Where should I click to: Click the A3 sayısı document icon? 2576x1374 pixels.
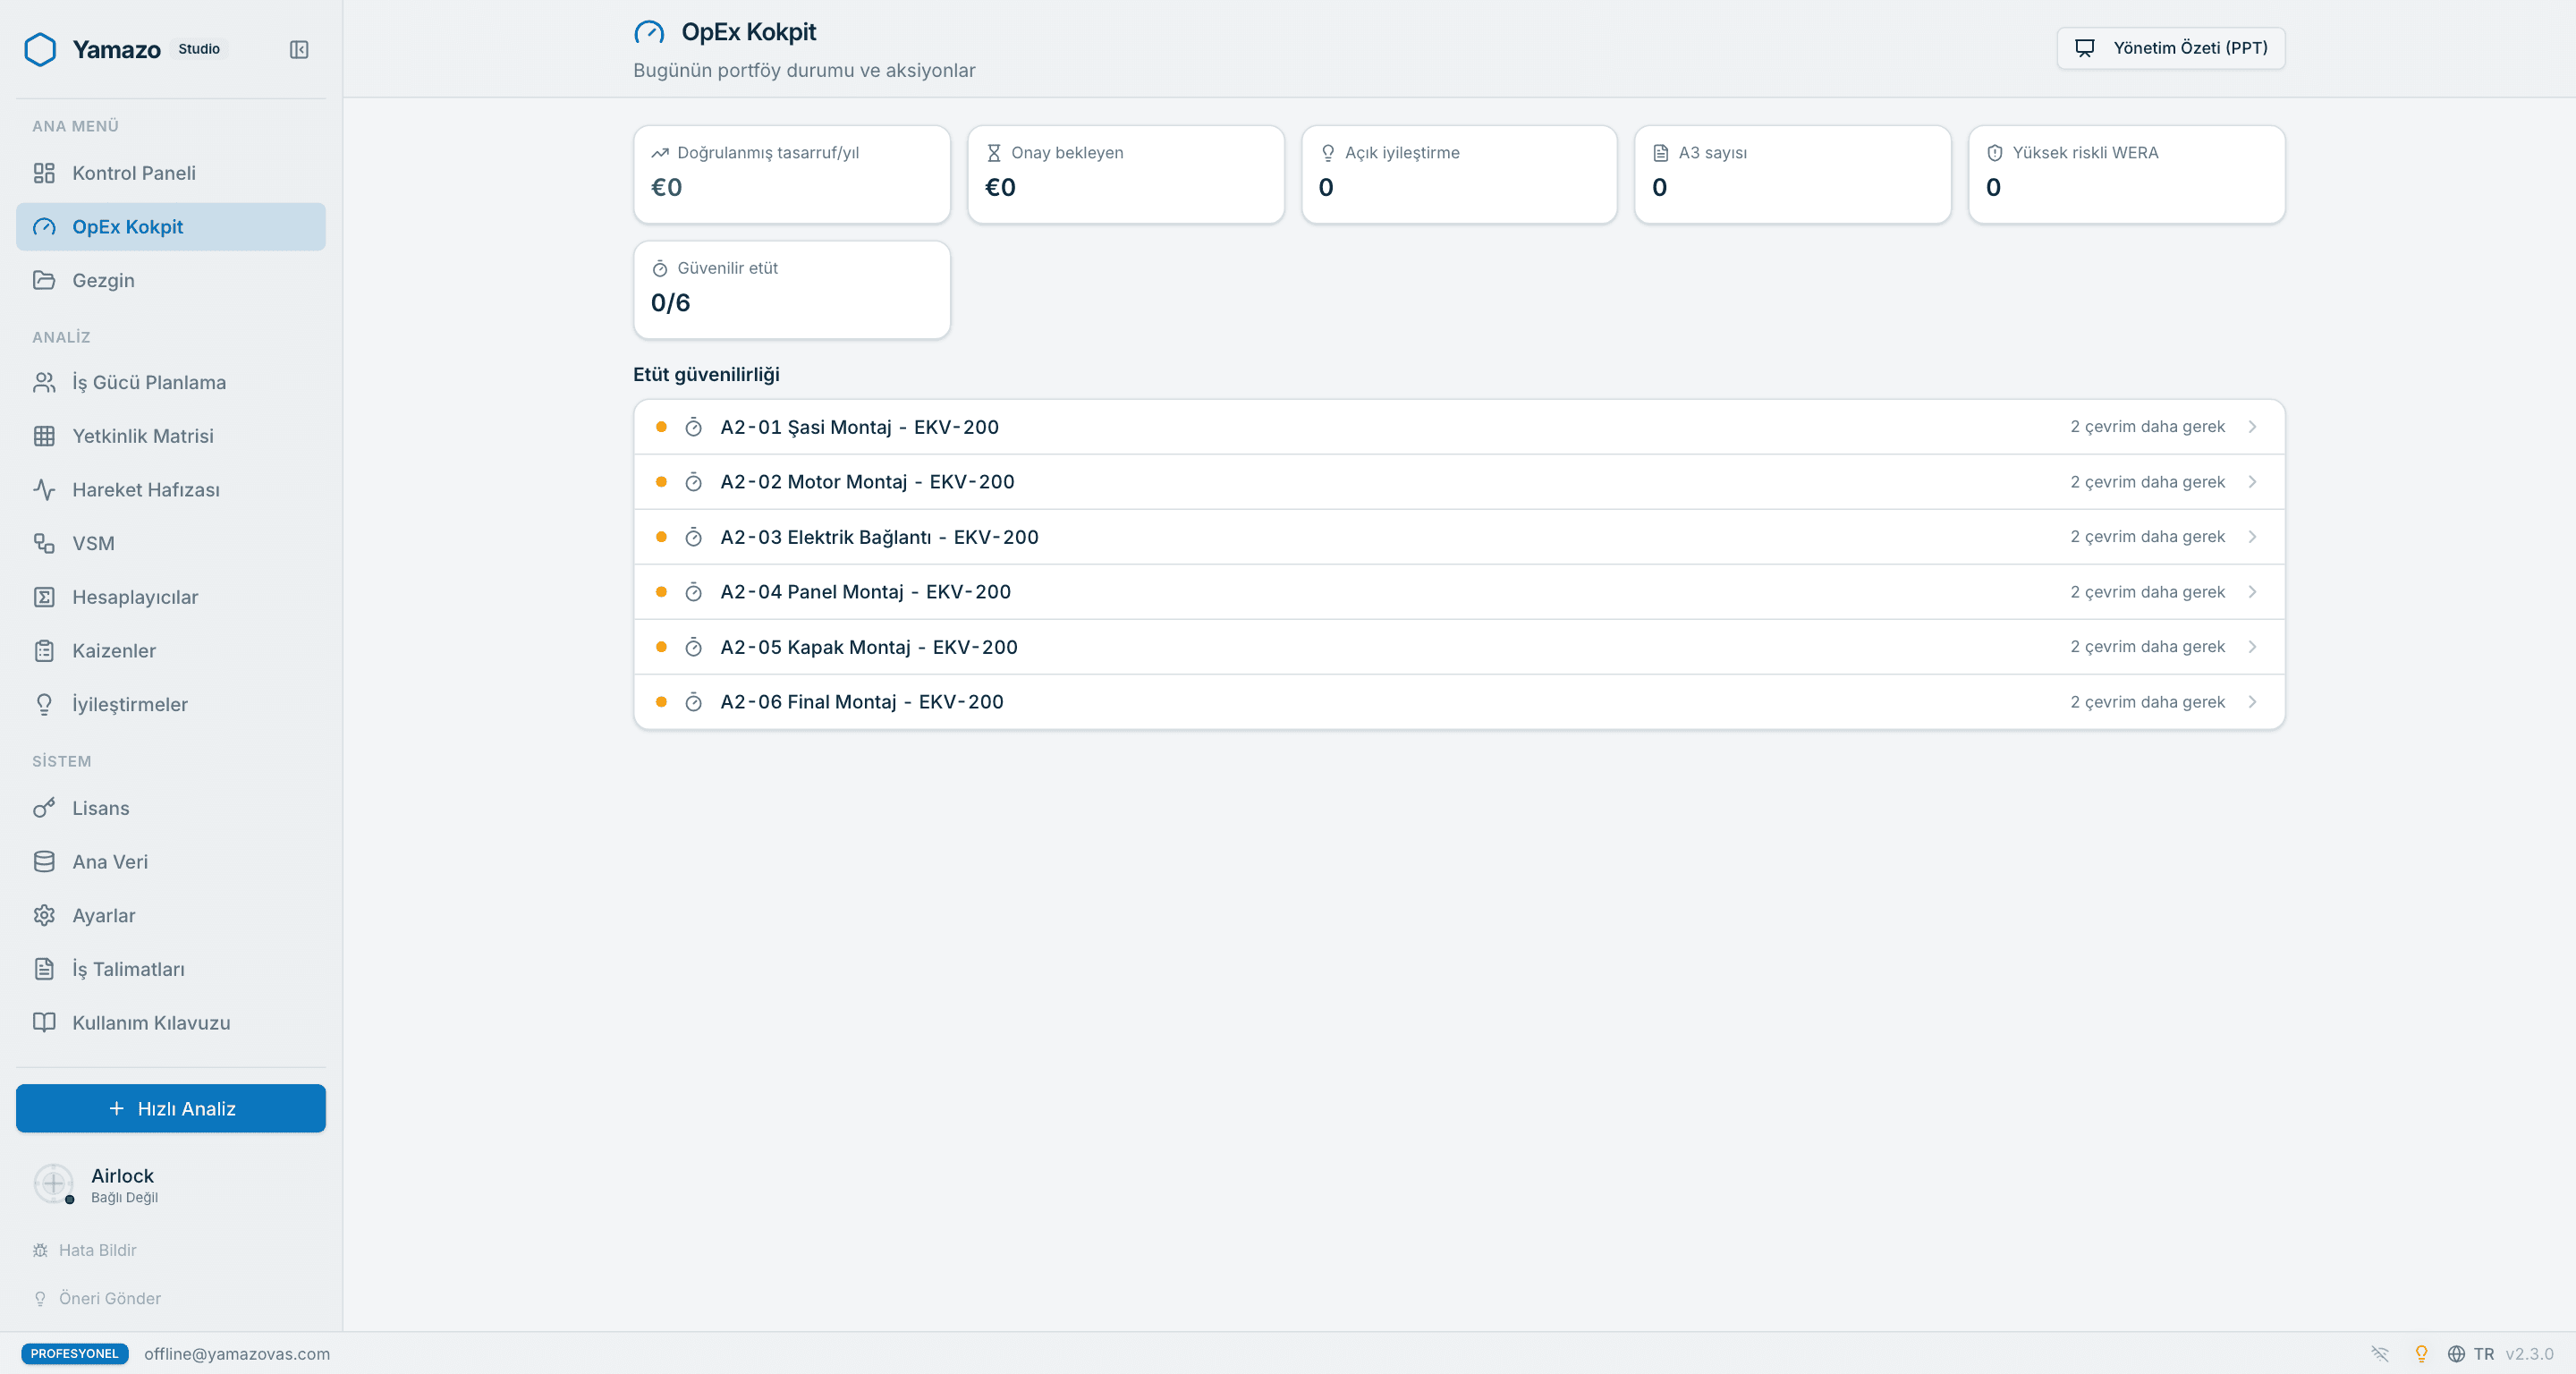pos(1660,153)
